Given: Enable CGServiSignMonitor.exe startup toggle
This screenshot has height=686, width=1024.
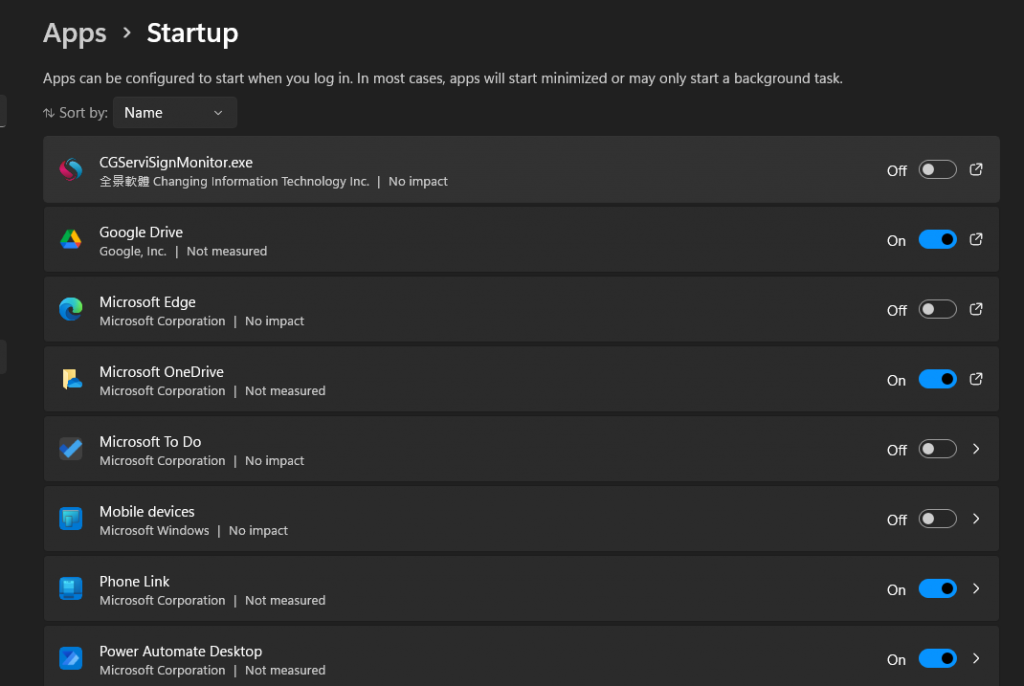Looking at the screenshot, I should [937, 170].
